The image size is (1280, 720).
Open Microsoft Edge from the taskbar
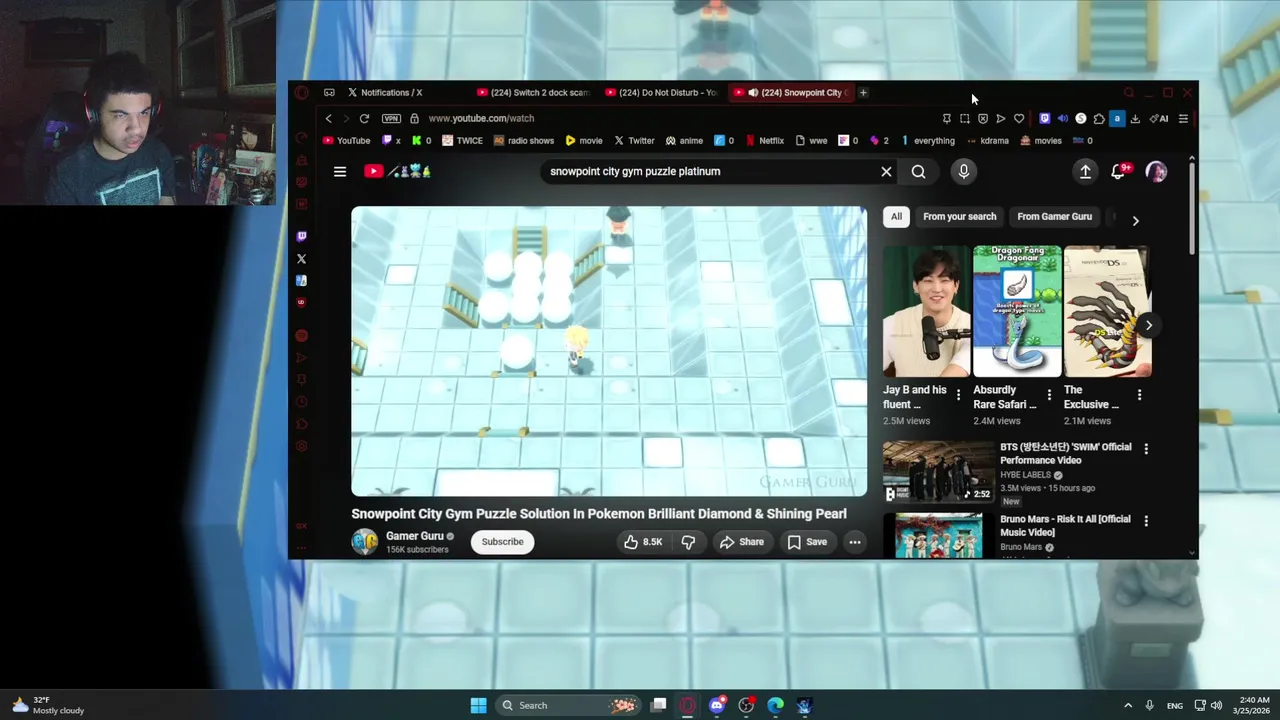point(775,706)
